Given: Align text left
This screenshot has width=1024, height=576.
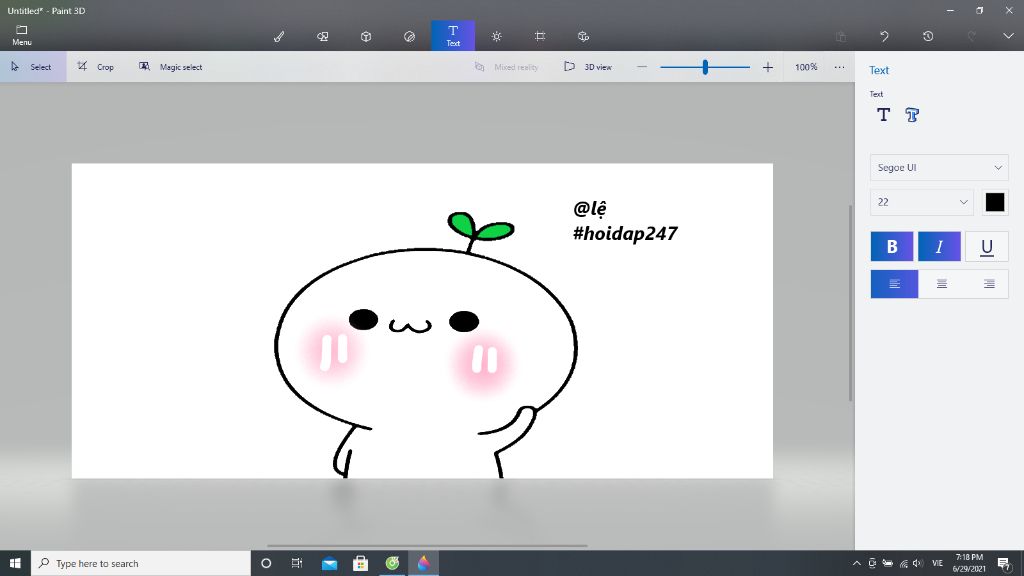Looking at the screenshot, I should (x=895, y=284).
